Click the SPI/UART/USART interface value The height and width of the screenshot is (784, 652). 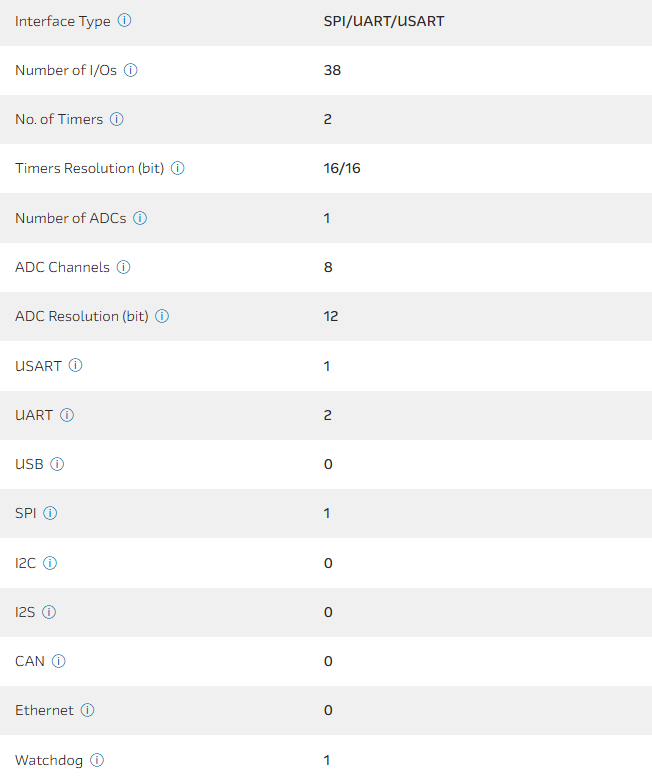pyautogui.click(x=384, y=21)
